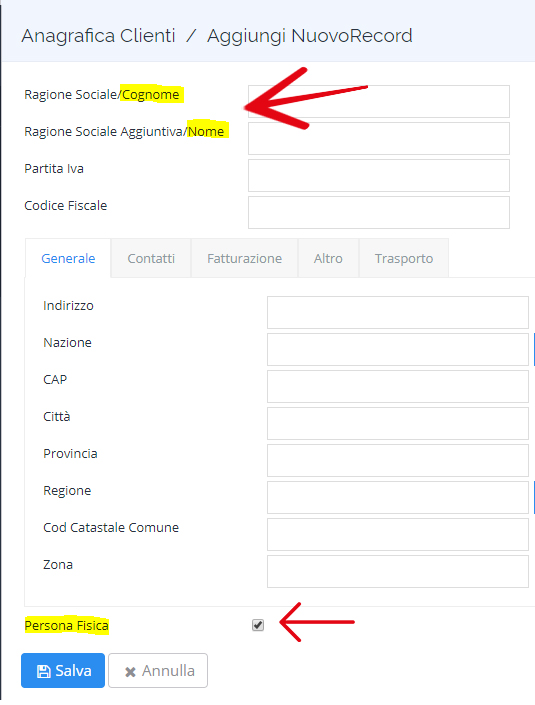535x705 pixels.
Task: Open the Nazione selection field
Action: pyautogui.click(x=397, y=349)
